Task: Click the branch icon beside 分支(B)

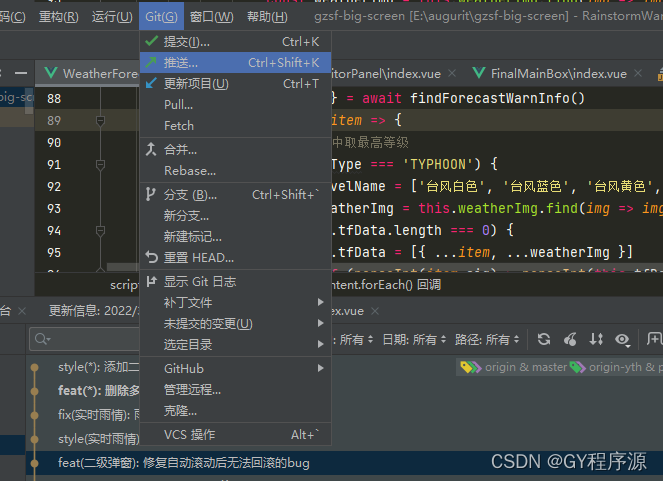Action: tap(151, 194)
